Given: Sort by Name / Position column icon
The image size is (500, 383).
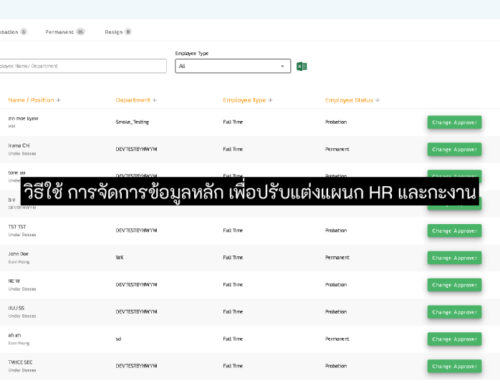Looking at the screenshot, I should click(x=58, y=100).
